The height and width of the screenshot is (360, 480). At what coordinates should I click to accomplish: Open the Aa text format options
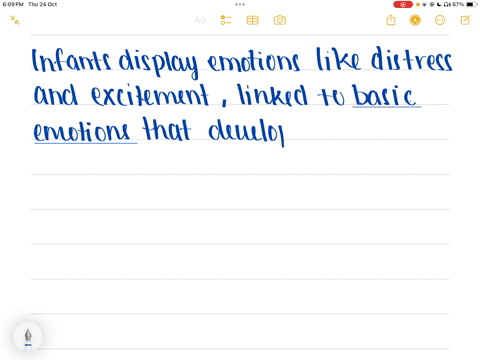coord(200,20)
